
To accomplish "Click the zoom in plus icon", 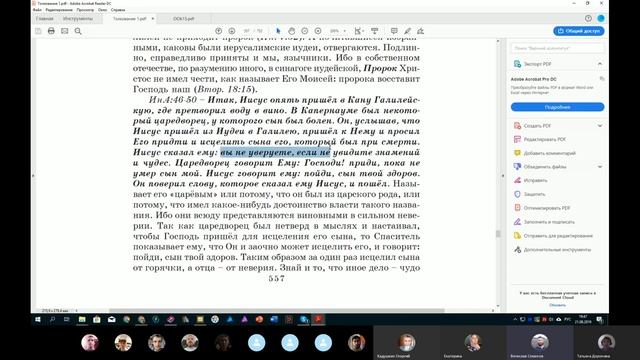I will coord(318,31).
